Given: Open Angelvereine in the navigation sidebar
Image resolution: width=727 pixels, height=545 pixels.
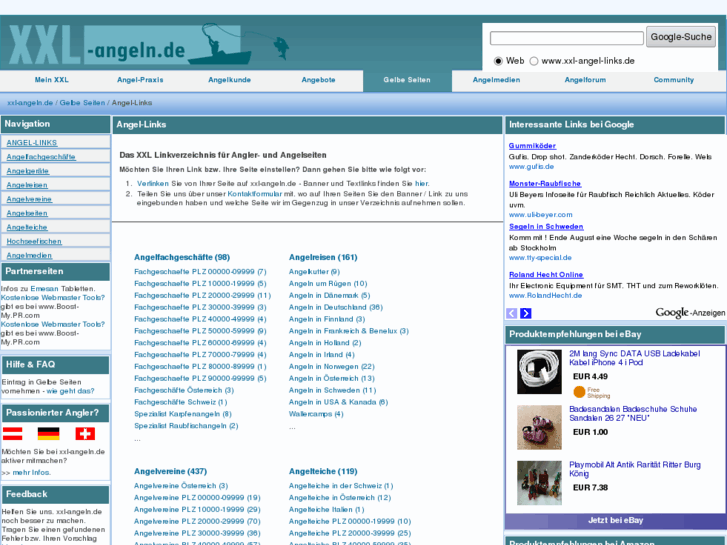Looking at the screenshot, I should 29,199.
